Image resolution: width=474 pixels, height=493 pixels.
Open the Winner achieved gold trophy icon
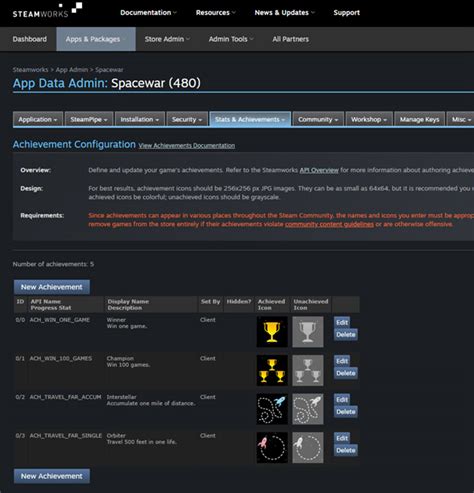(x=272, y=332)
